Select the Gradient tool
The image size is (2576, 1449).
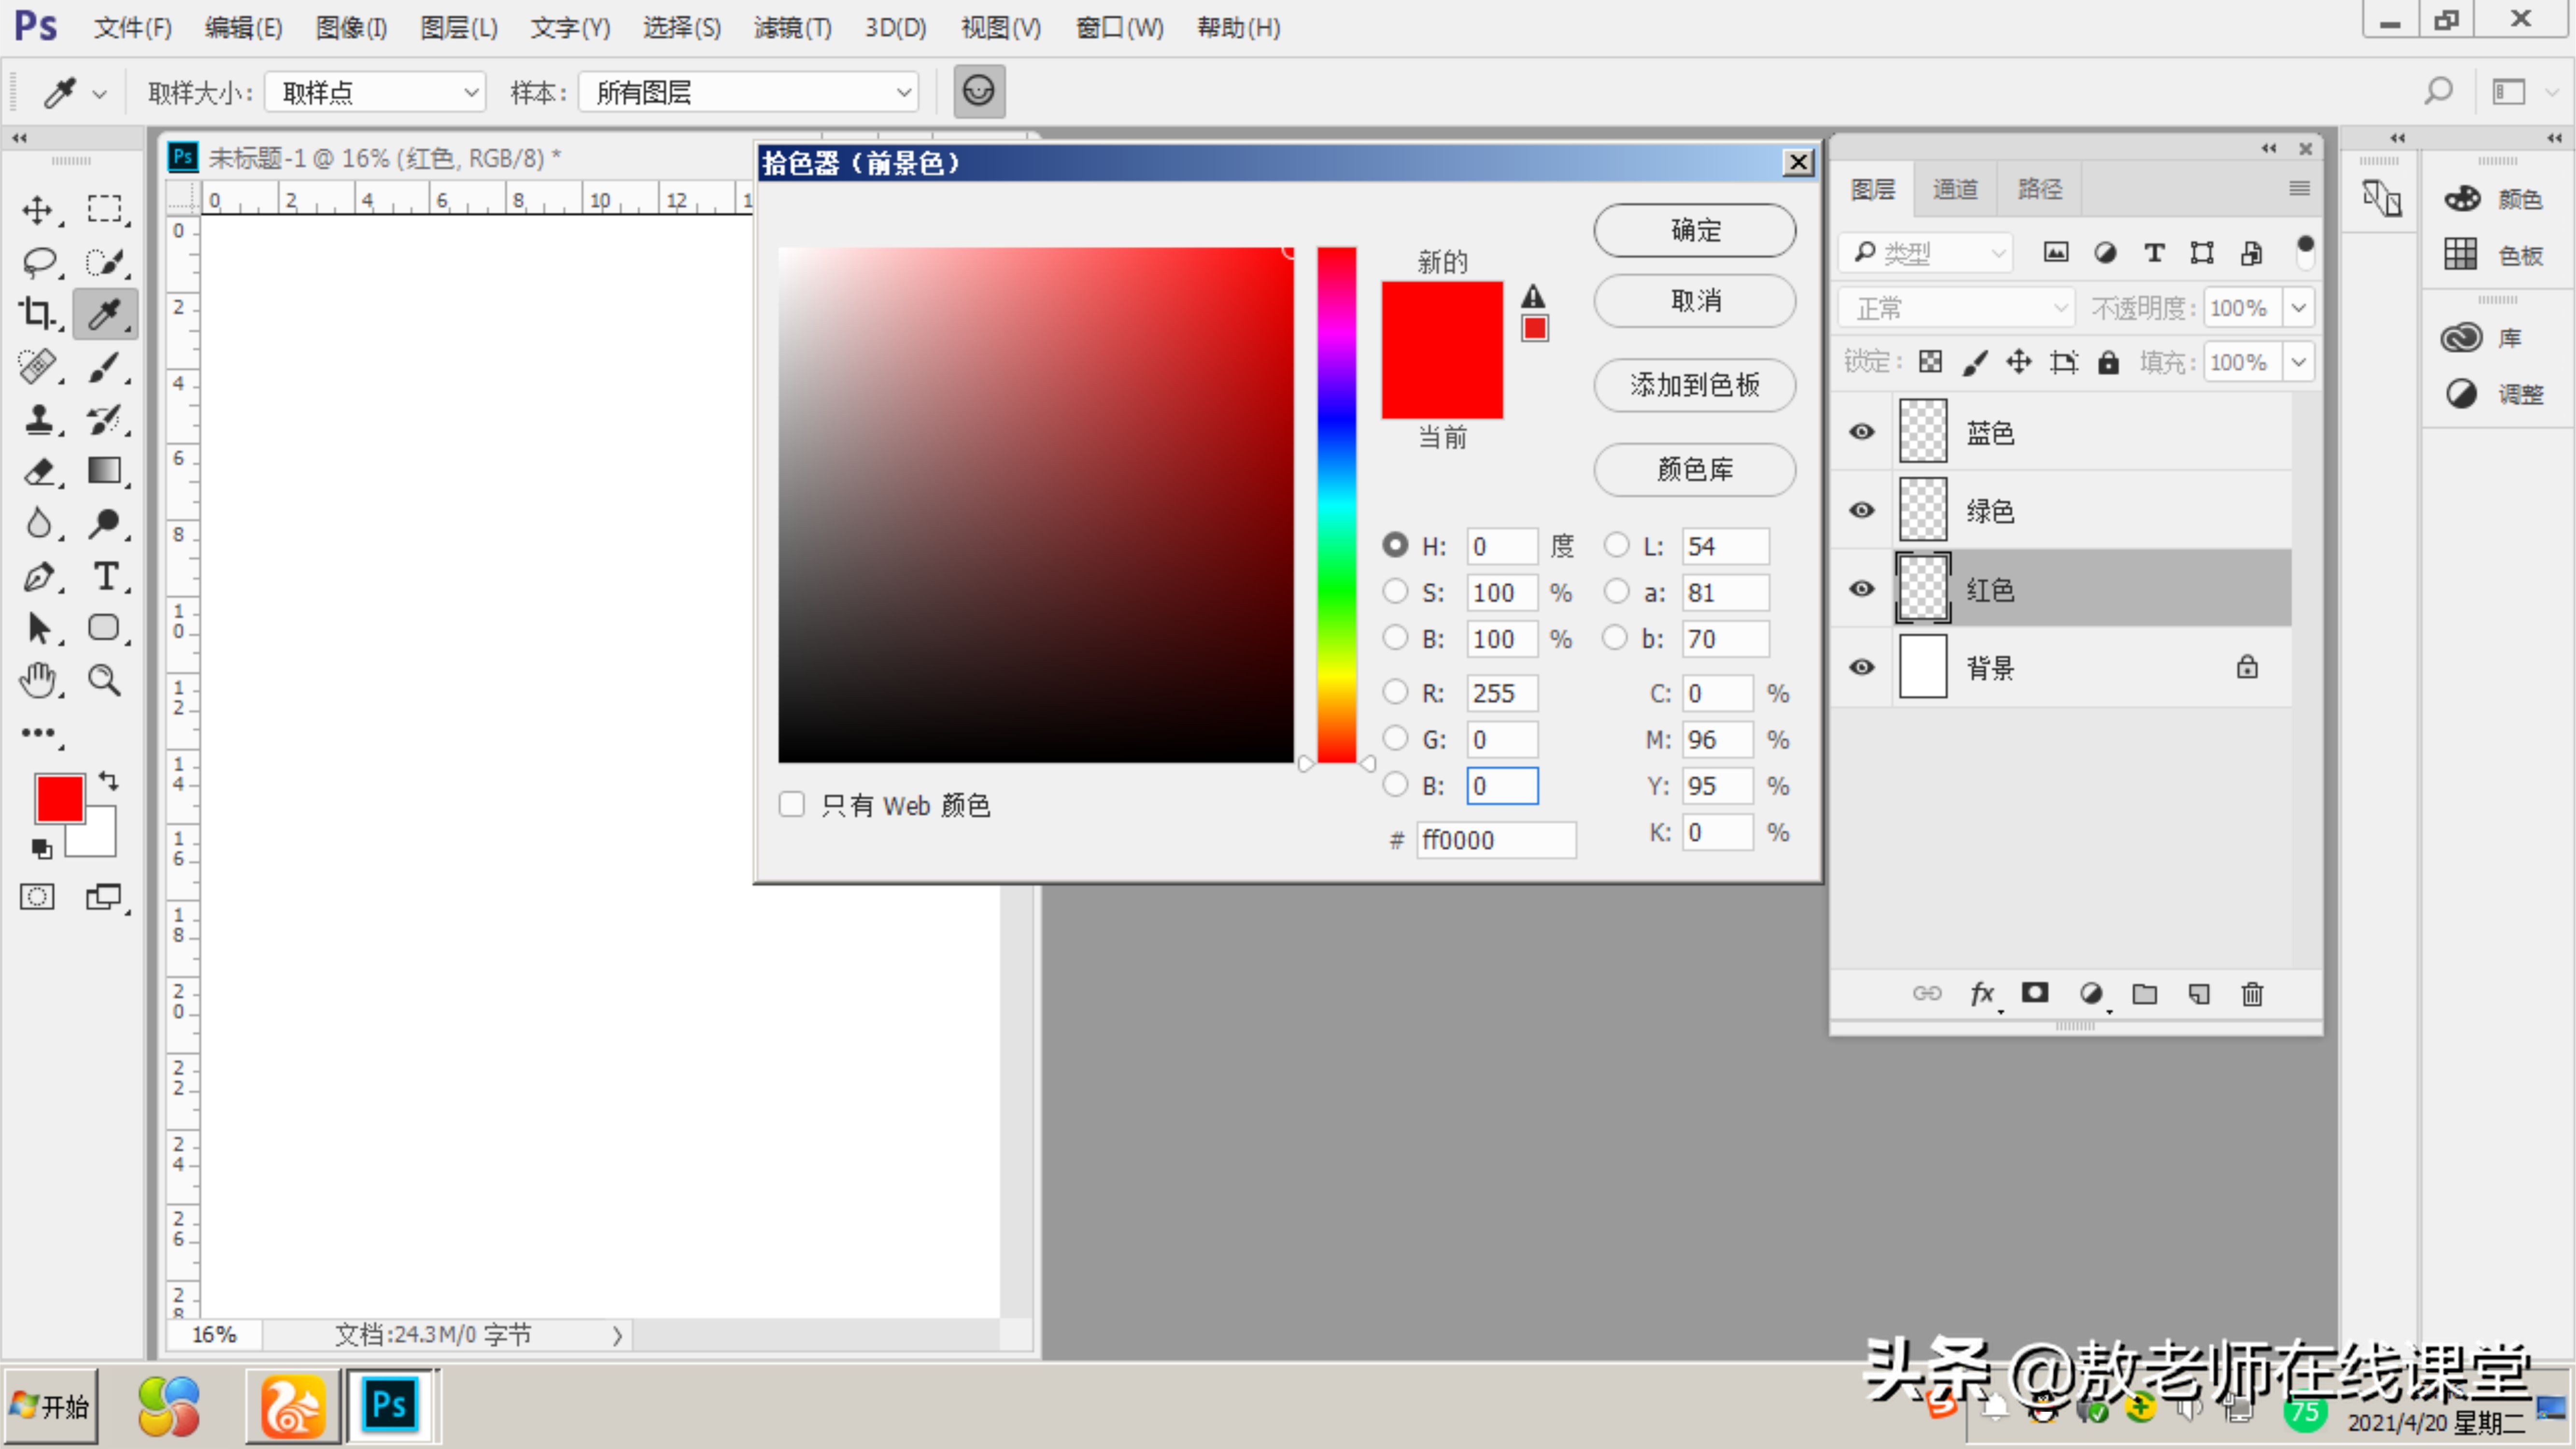pyautogui.click(x=105, y=470)
